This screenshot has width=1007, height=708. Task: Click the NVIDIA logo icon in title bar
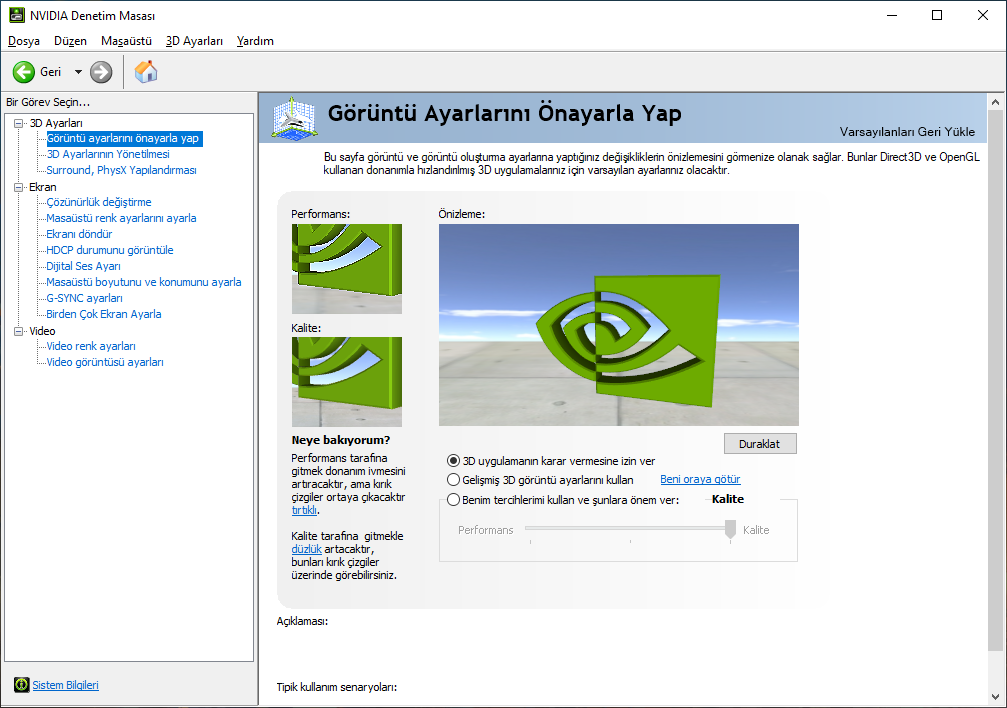(x=17, y=15)
